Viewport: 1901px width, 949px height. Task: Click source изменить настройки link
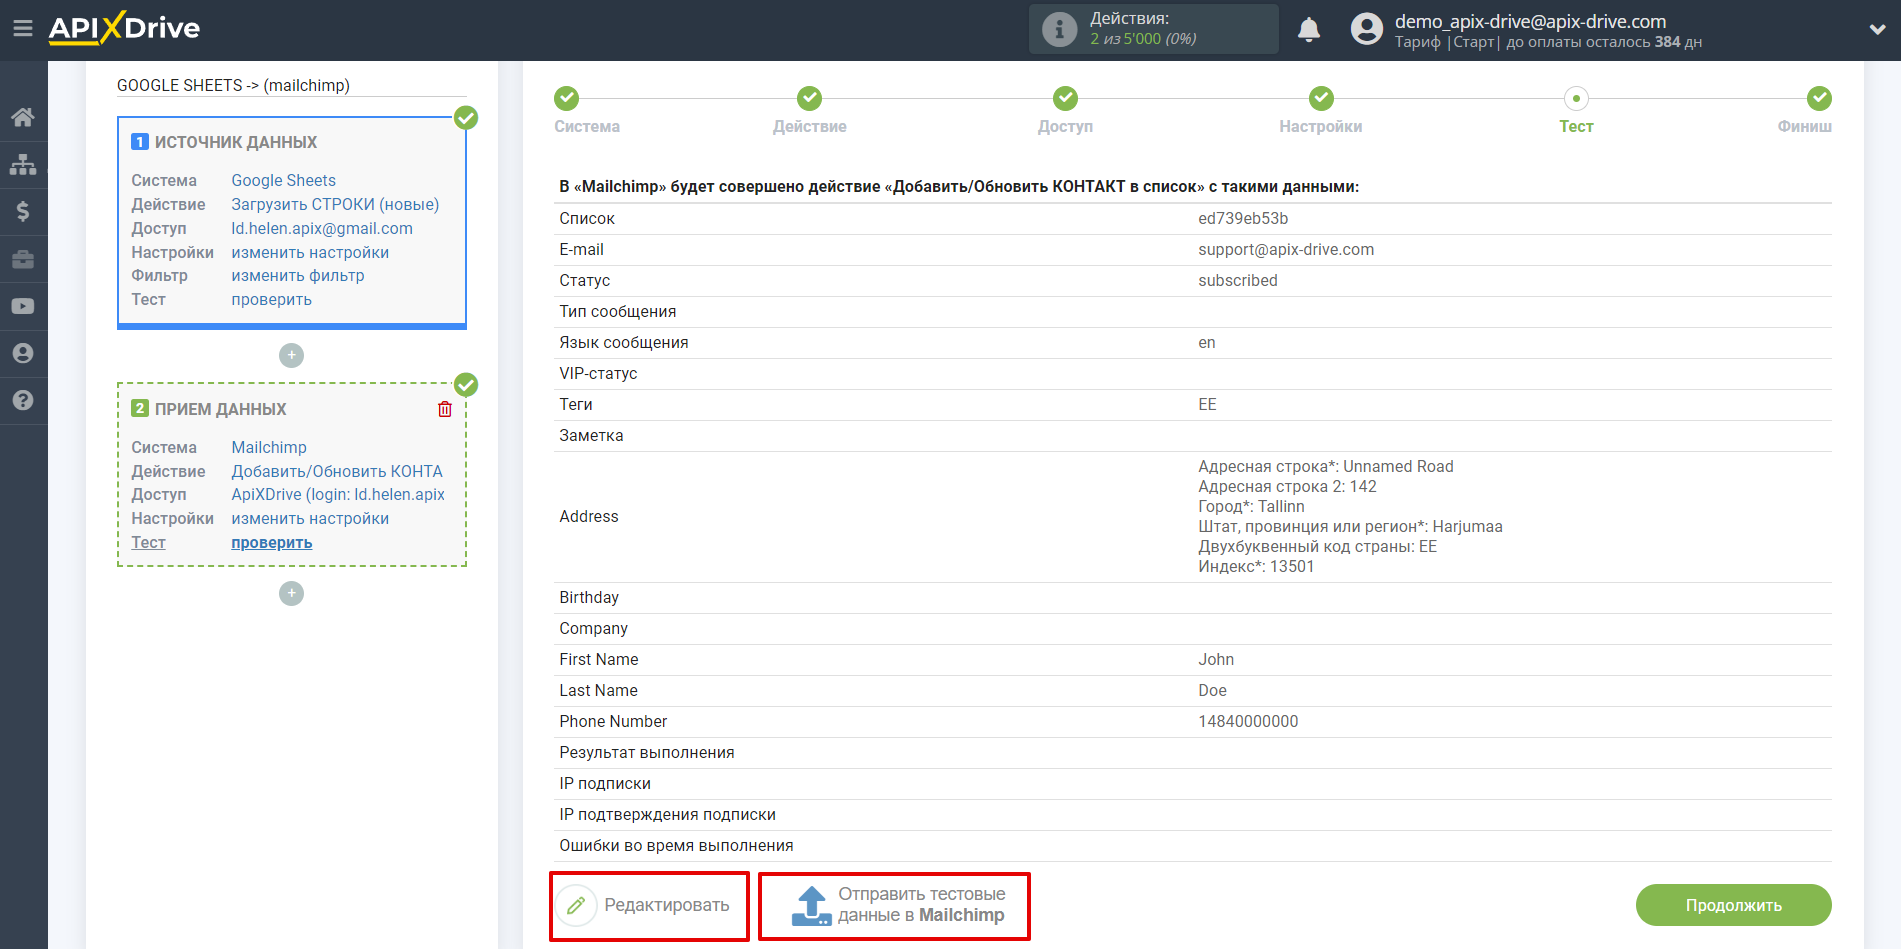[310, 252]
